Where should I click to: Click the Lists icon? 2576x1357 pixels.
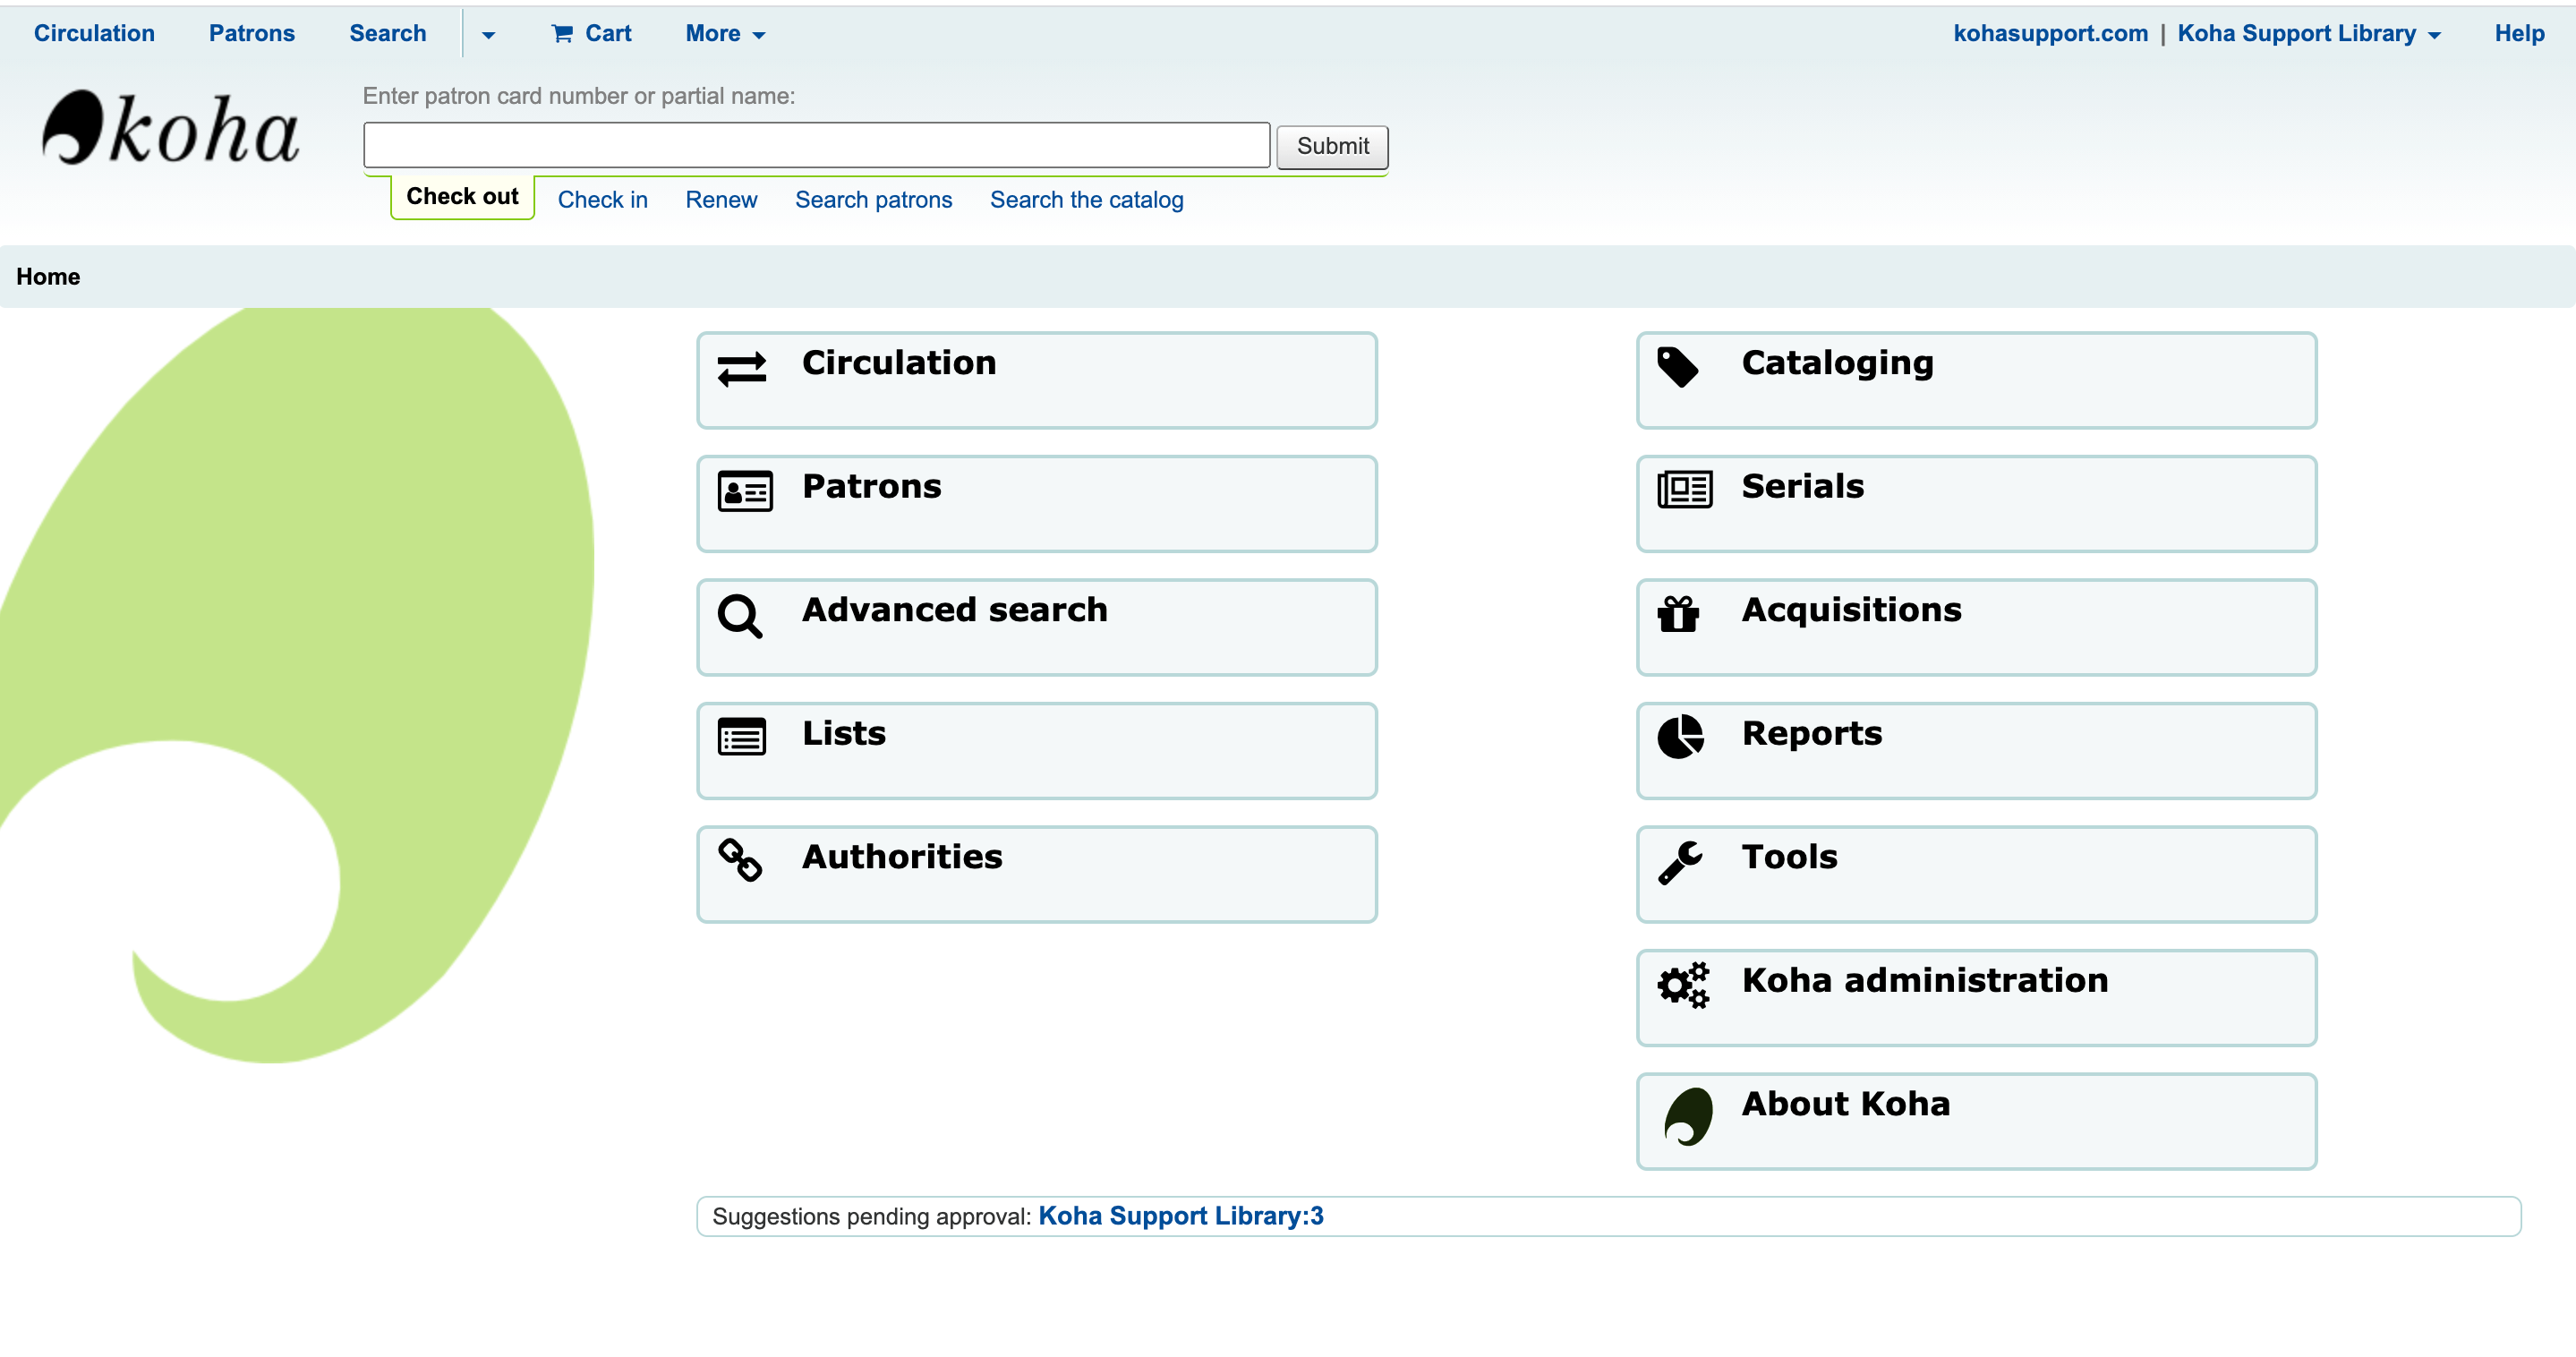[x=741, y=738]
